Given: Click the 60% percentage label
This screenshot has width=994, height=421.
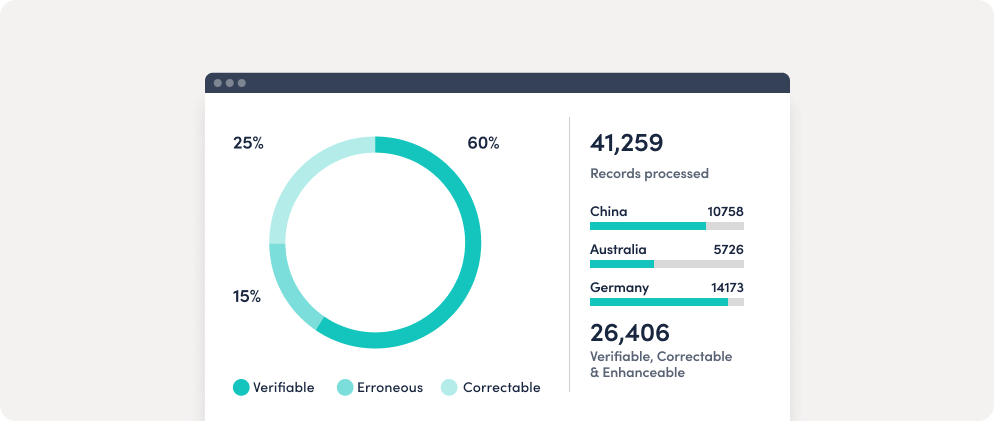Looking at the screenshot, I should (x=483, y=143).
